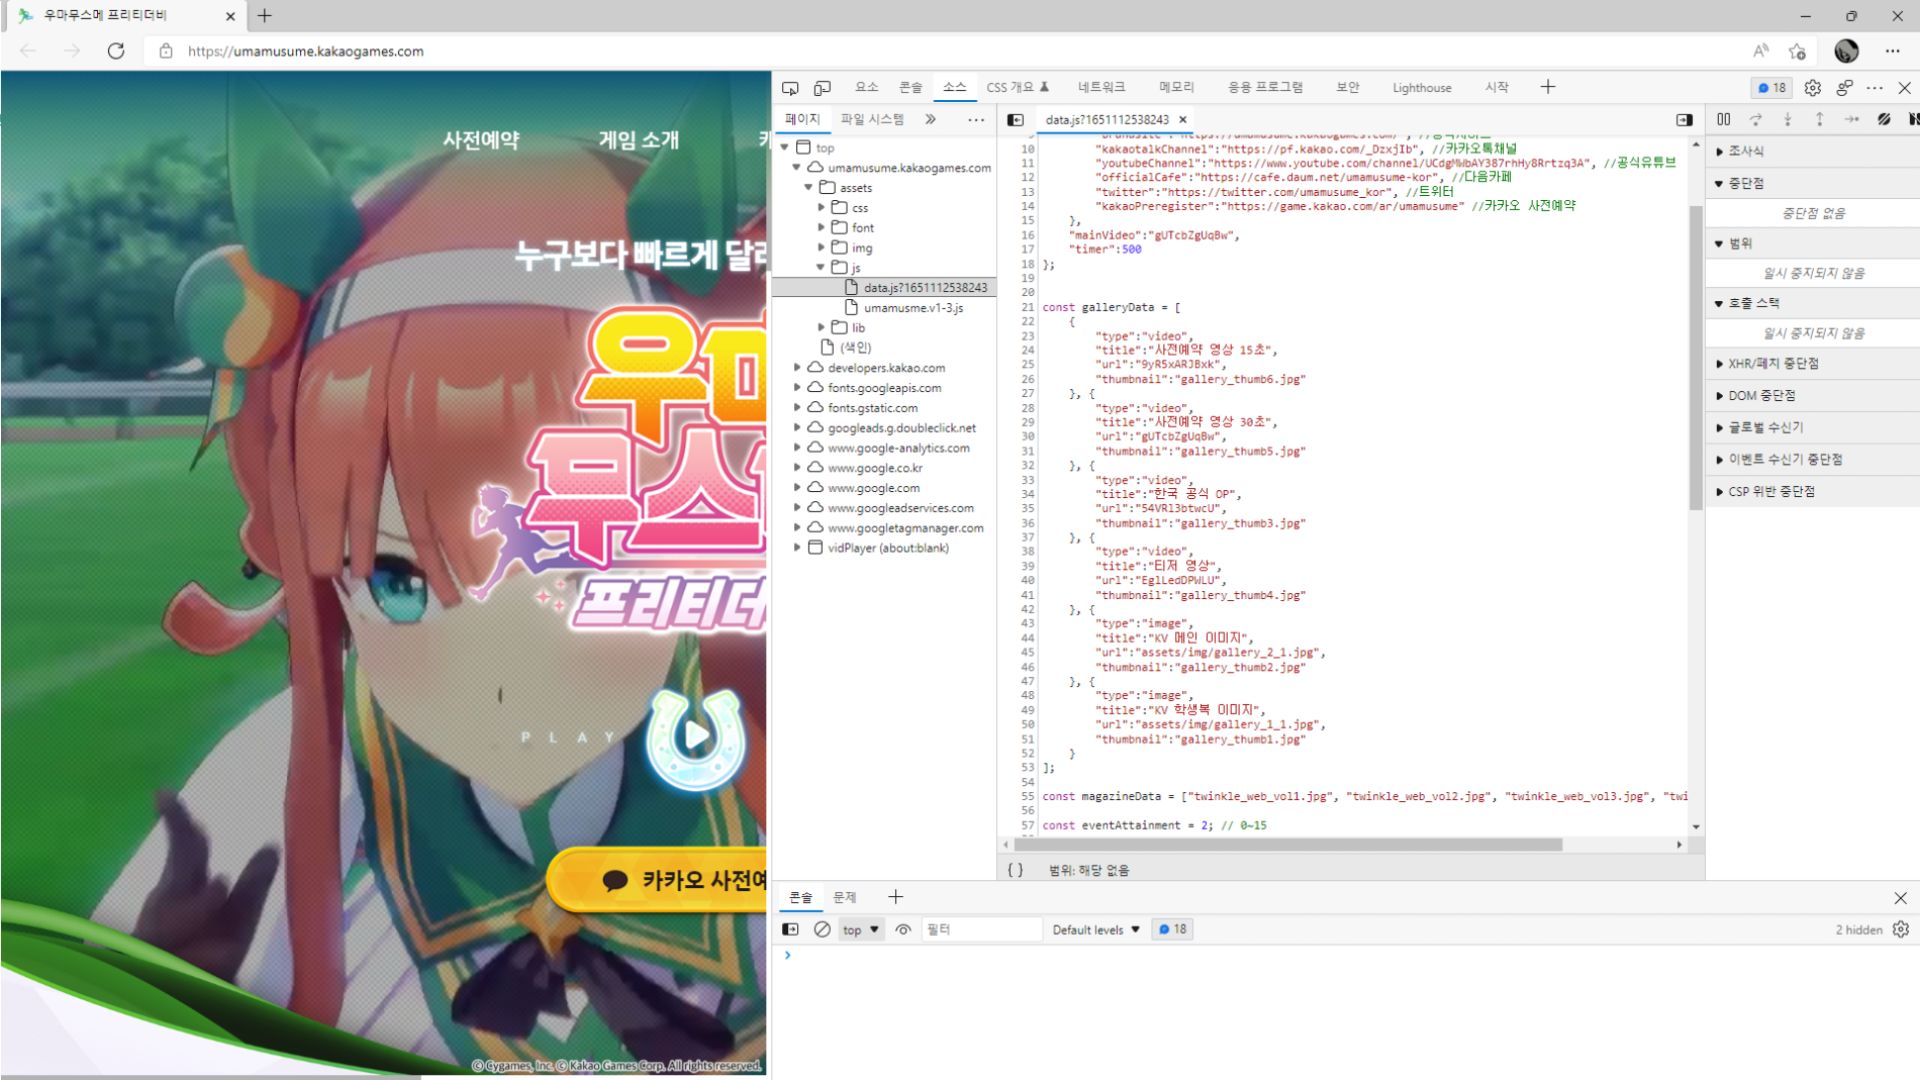The height and width of the screenshot is (1080, 1920).
Task: Play the video with horseshoe play button
Action: [x=697, y=738]
